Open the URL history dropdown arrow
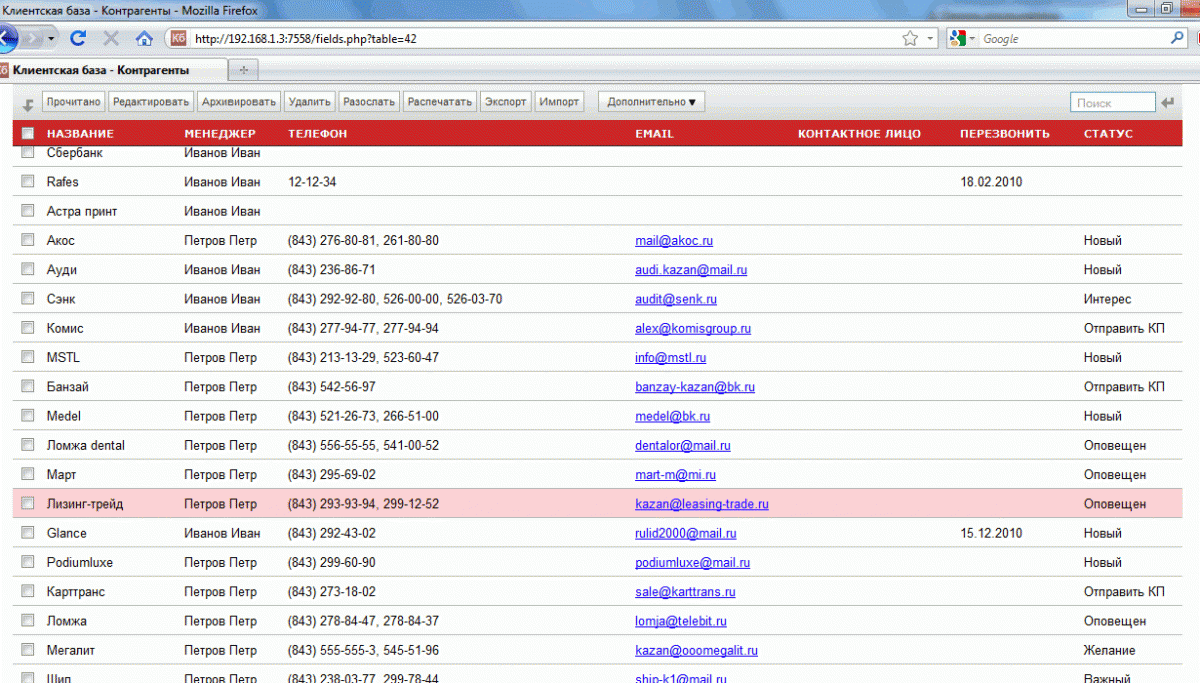 point(931,38)
